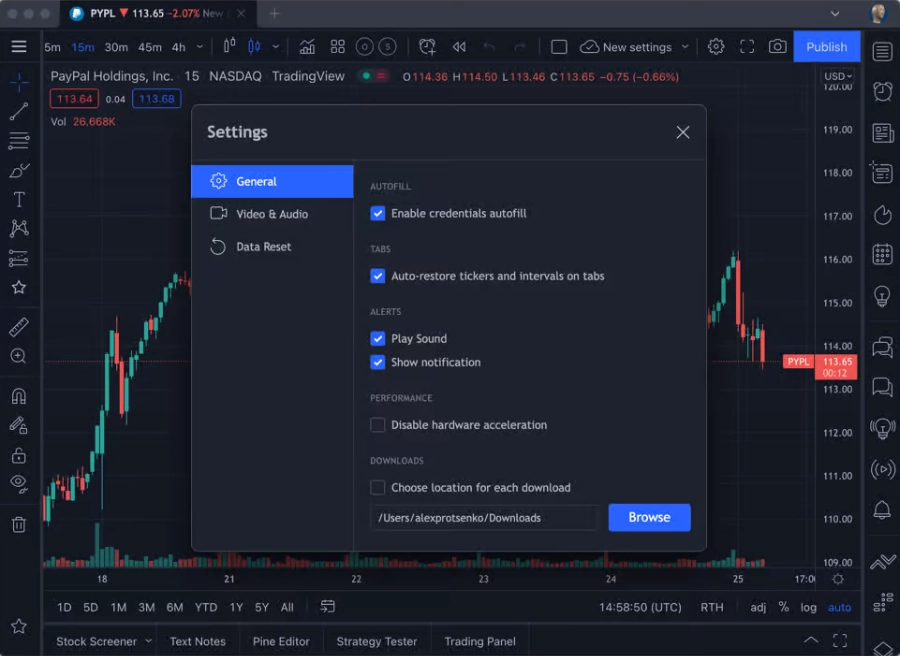Lock all drawing tools
The width and height of the screenshot is (900, 656).
[19, 456]
